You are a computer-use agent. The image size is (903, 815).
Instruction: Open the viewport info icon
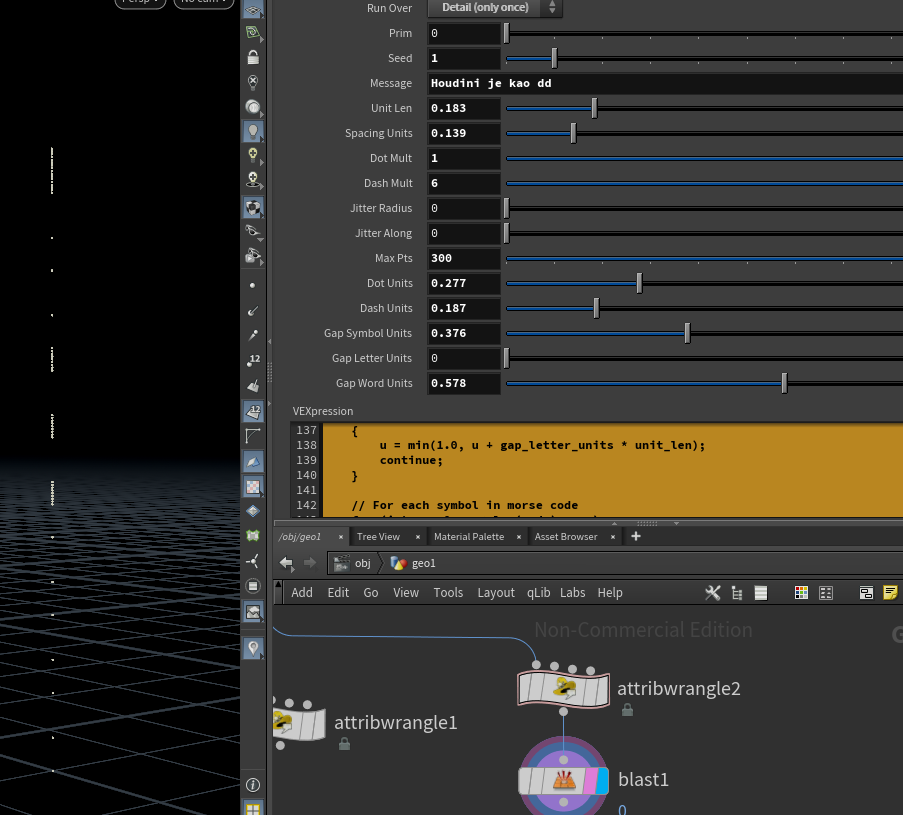(253, 785)
